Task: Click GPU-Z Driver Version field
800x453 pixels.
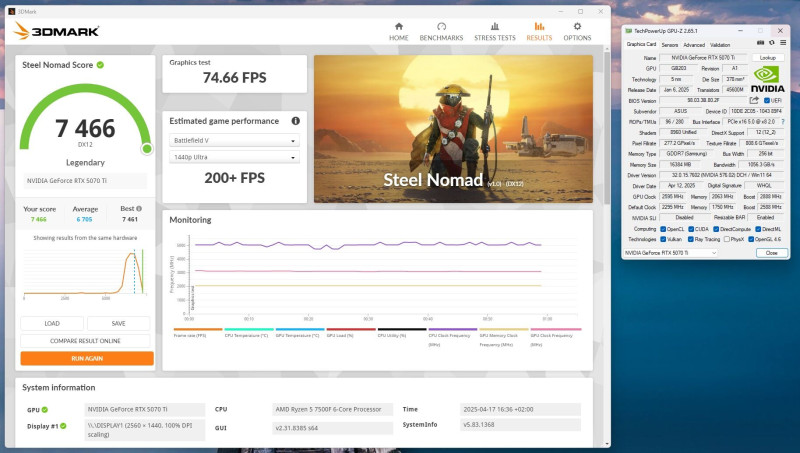Action: point(721,175)
